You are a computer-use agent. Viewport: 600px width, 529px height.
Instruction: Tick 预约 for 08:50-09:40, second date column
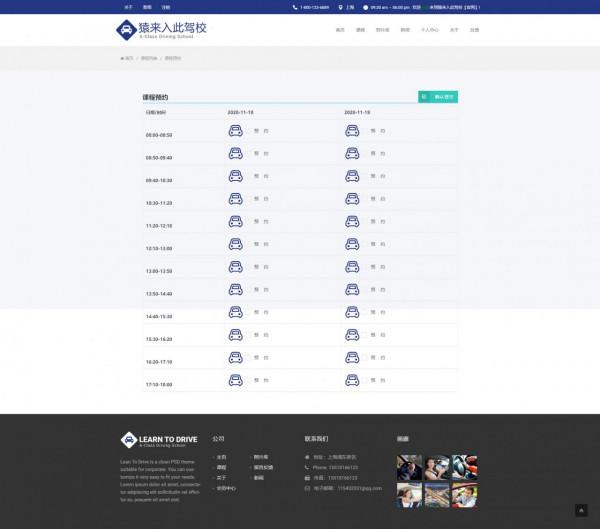click(365, 153)
